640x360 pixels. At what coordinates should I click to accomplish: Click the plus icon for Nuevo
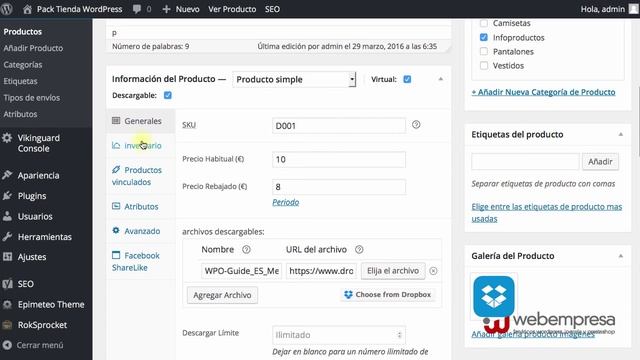(x=166, y=9)
